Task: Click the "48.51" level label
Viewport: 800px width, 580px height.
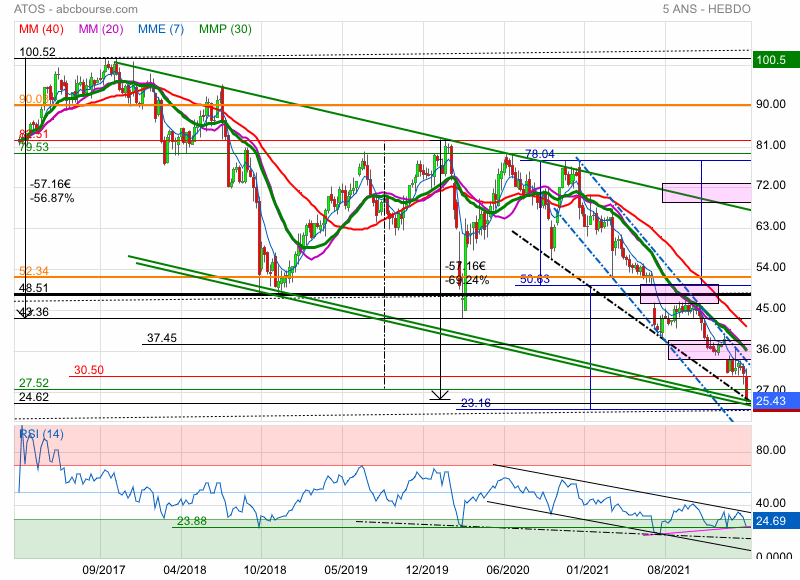Action: pos(34,288)
